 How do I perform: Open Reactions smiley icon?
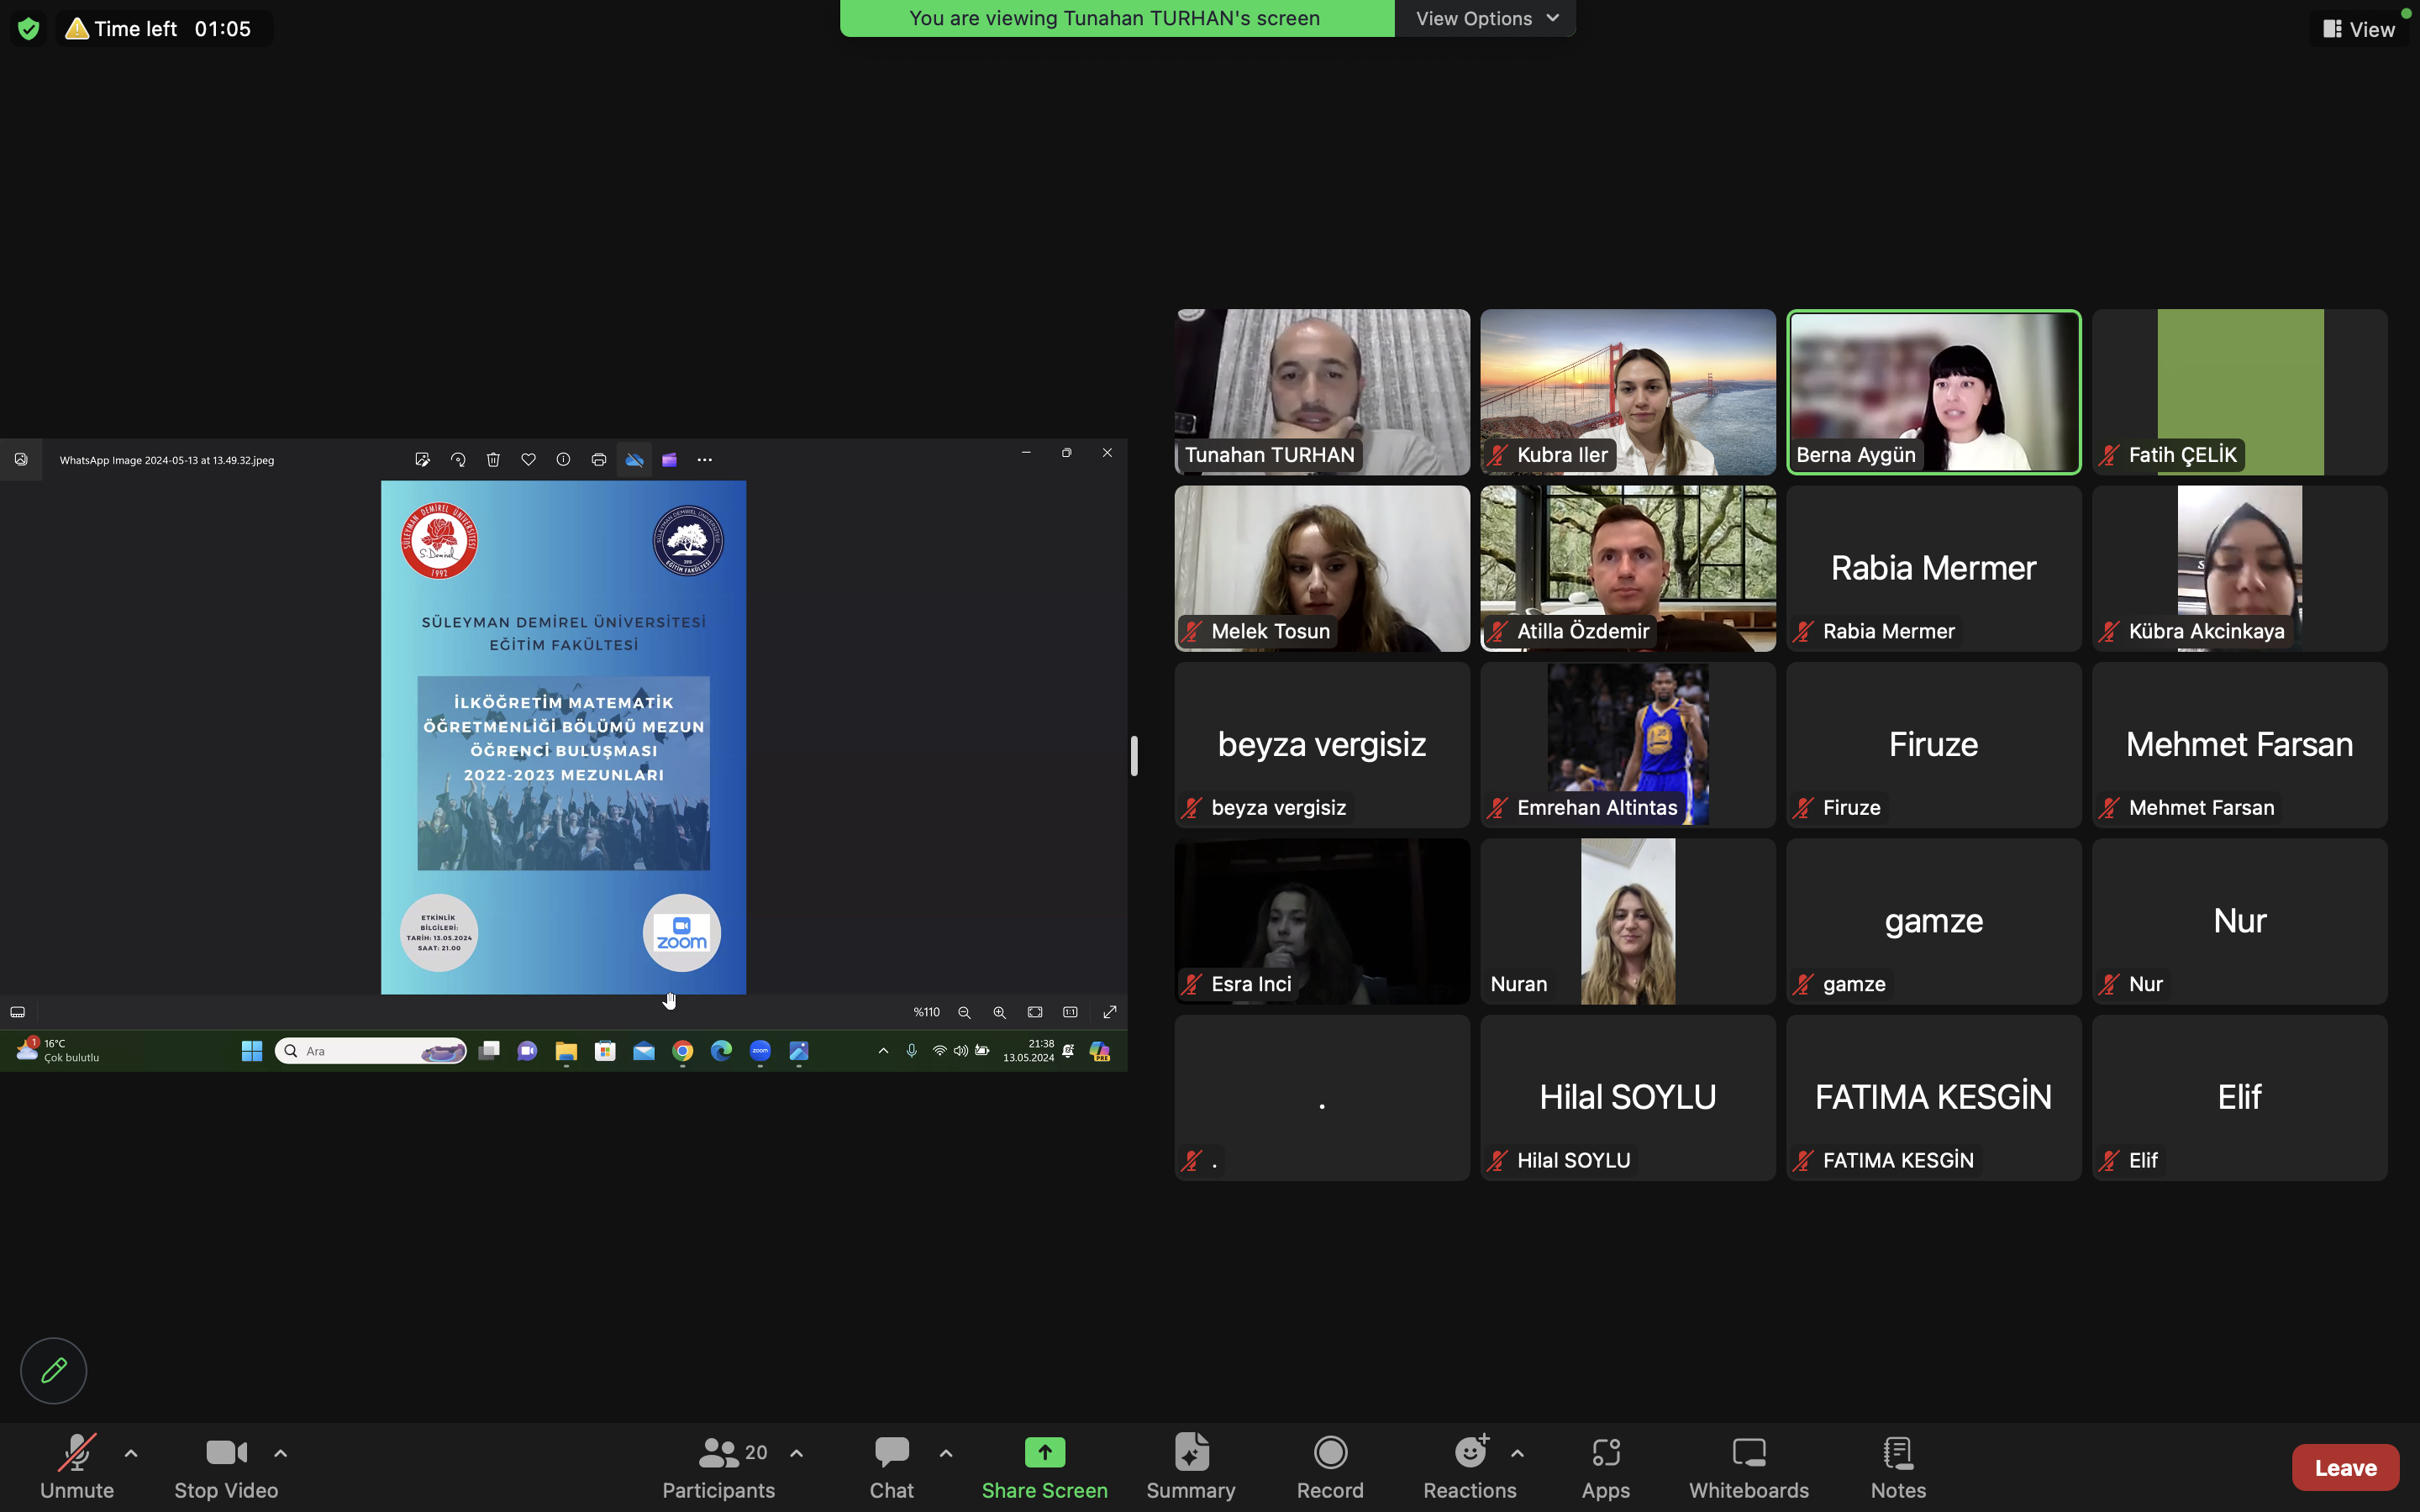[x=1470, y=1453]
